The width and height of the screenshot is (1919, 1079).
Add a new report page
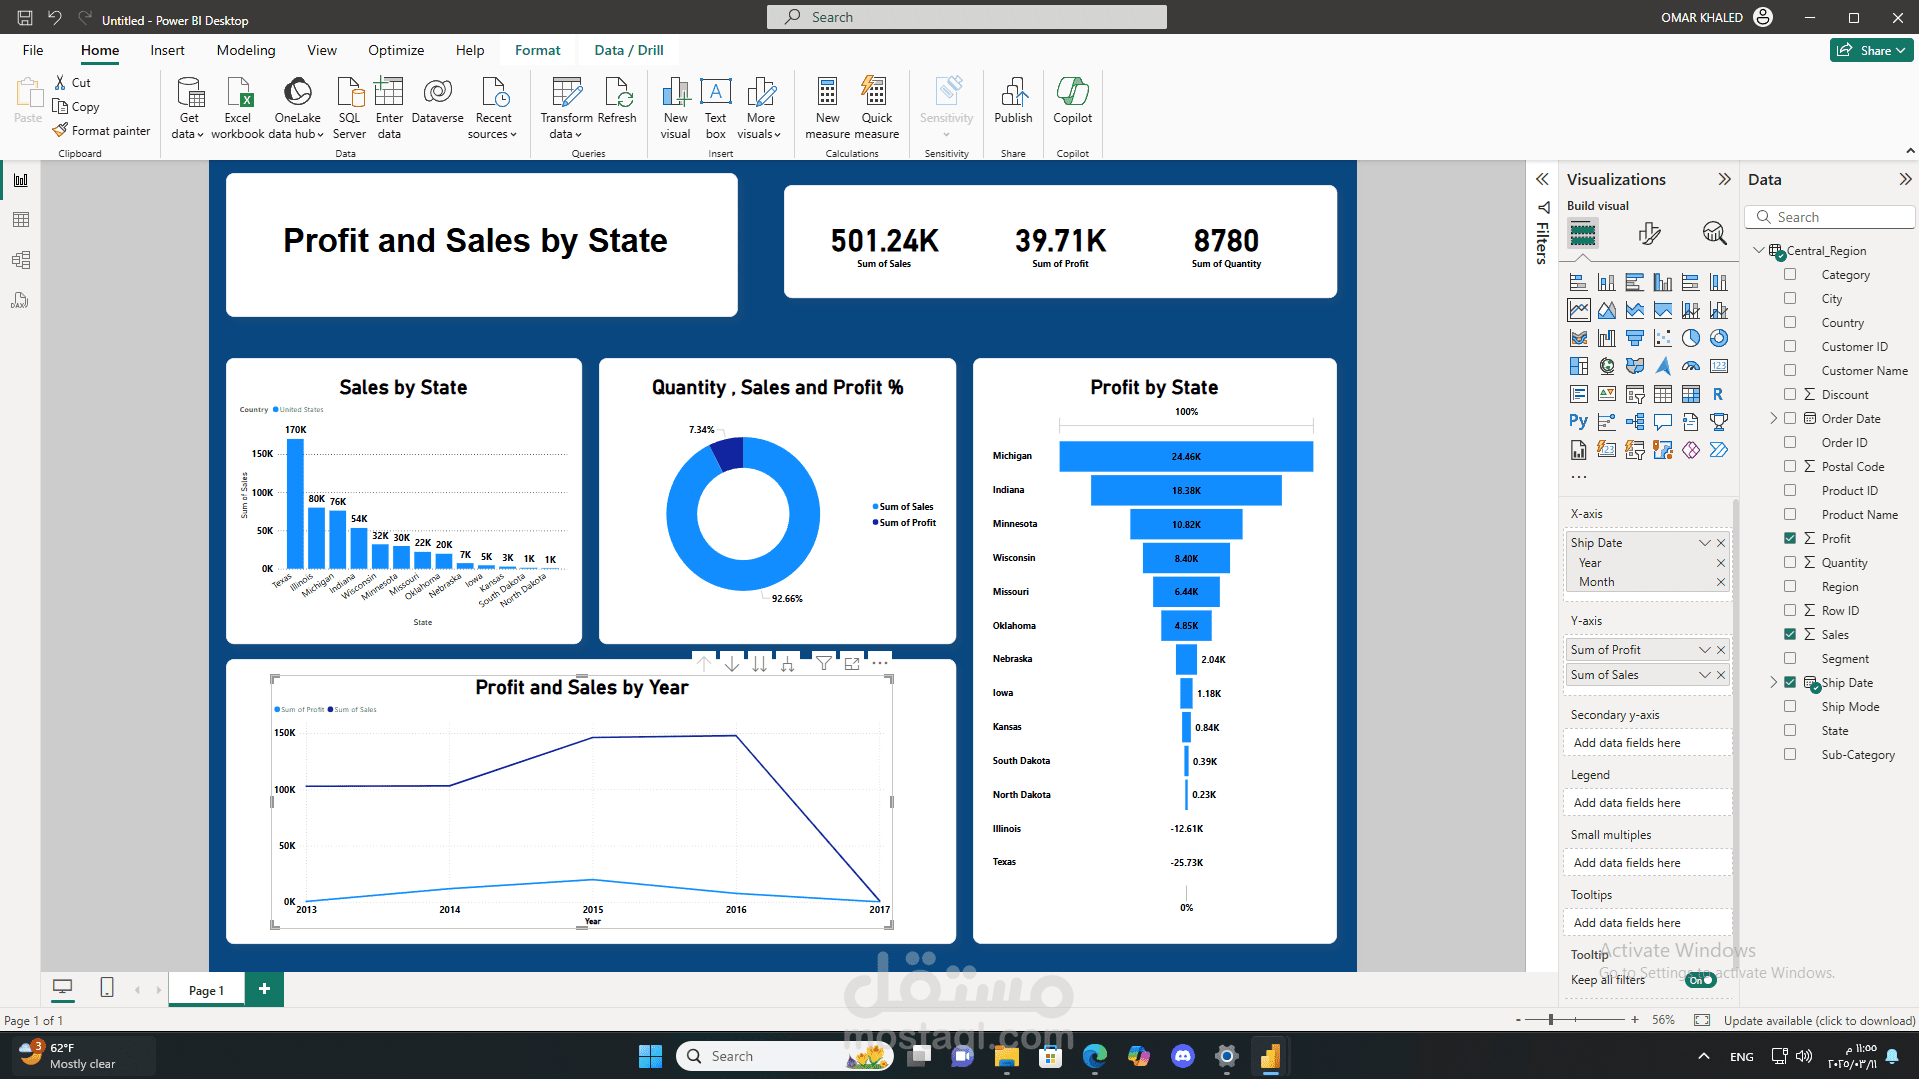click(264, 989)
